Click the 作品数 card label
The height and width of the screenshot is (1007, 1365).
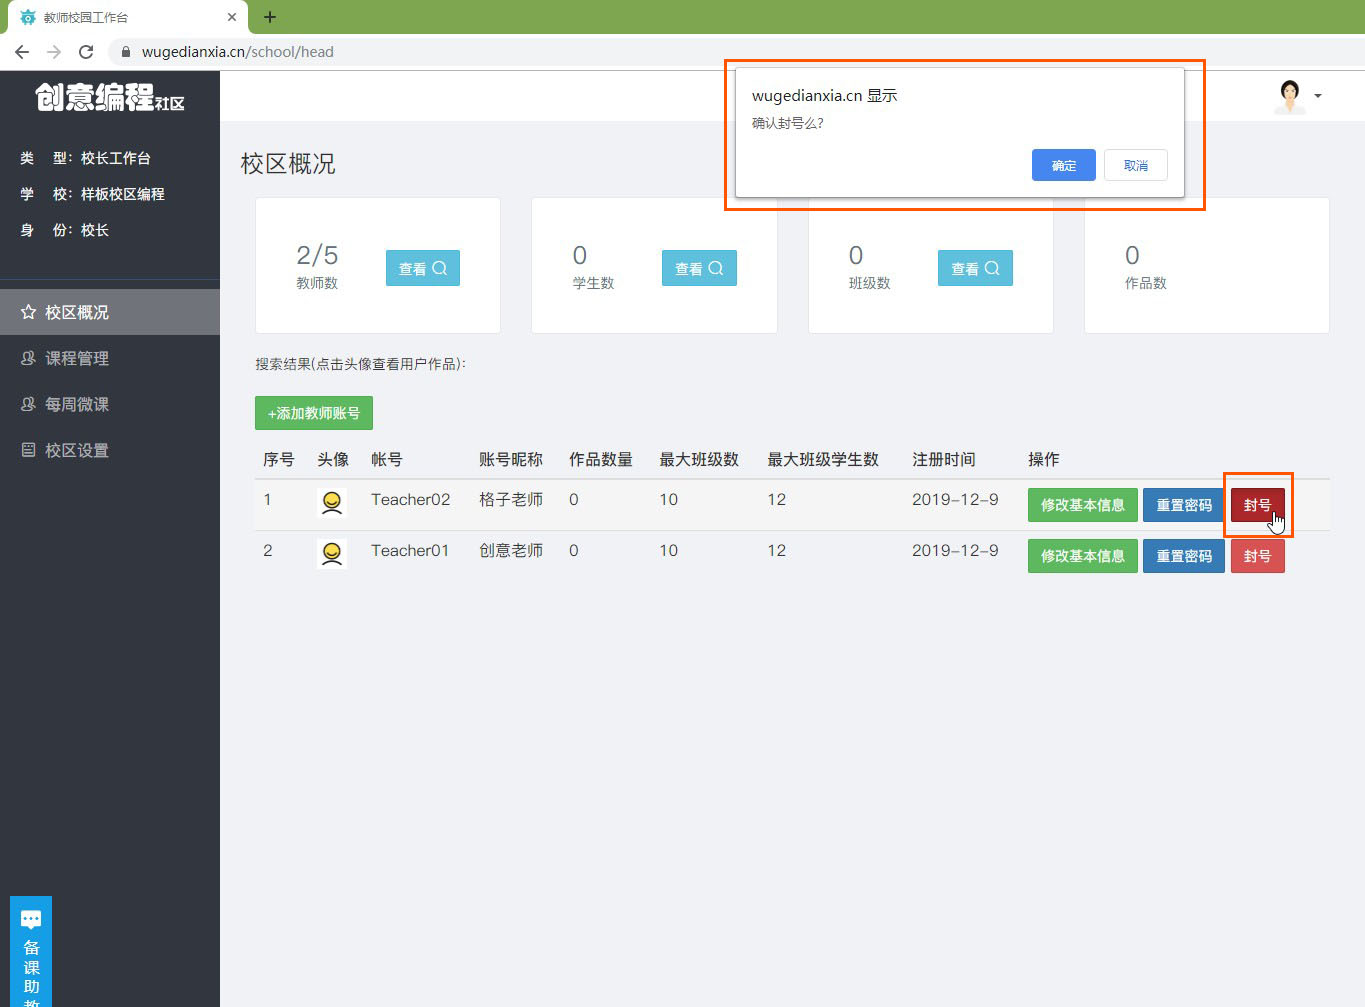[1146, 283]
